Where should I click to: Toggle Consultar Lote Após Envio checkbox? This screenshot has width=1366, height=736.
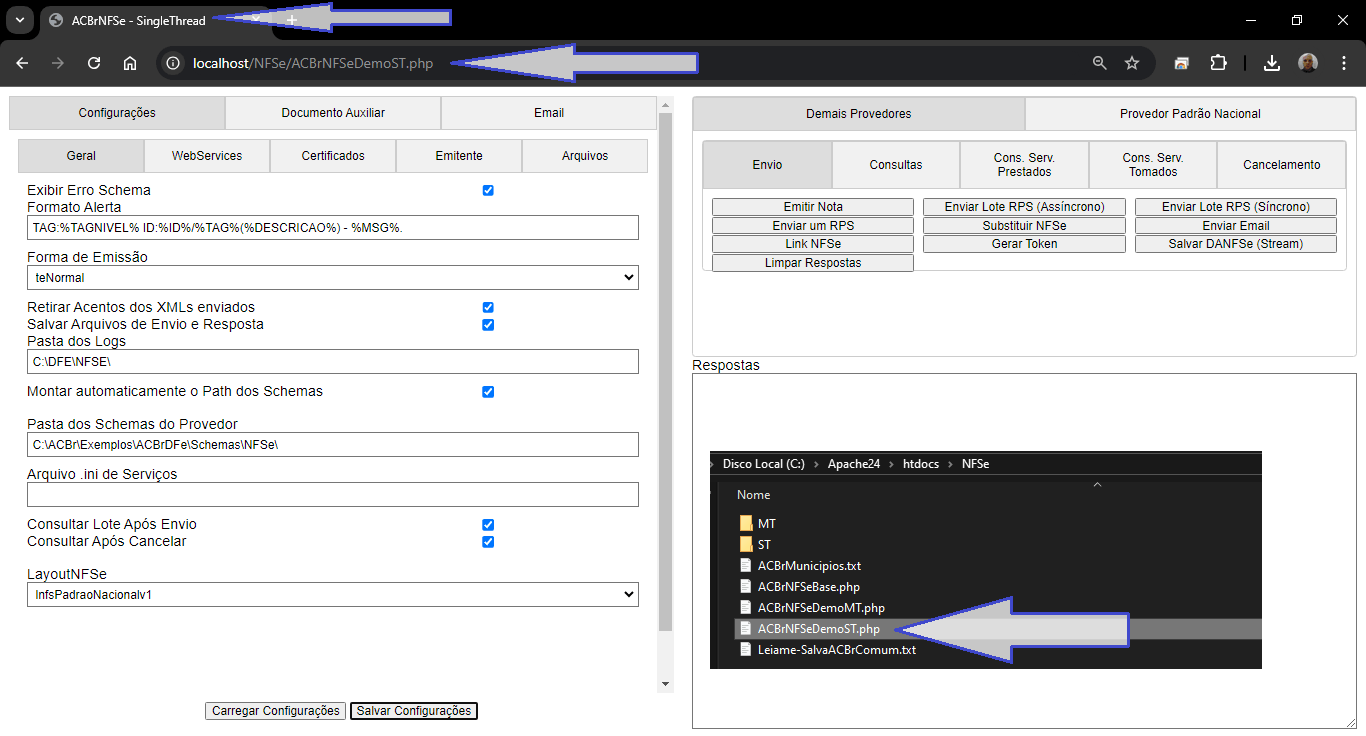[x=488, y=524]
